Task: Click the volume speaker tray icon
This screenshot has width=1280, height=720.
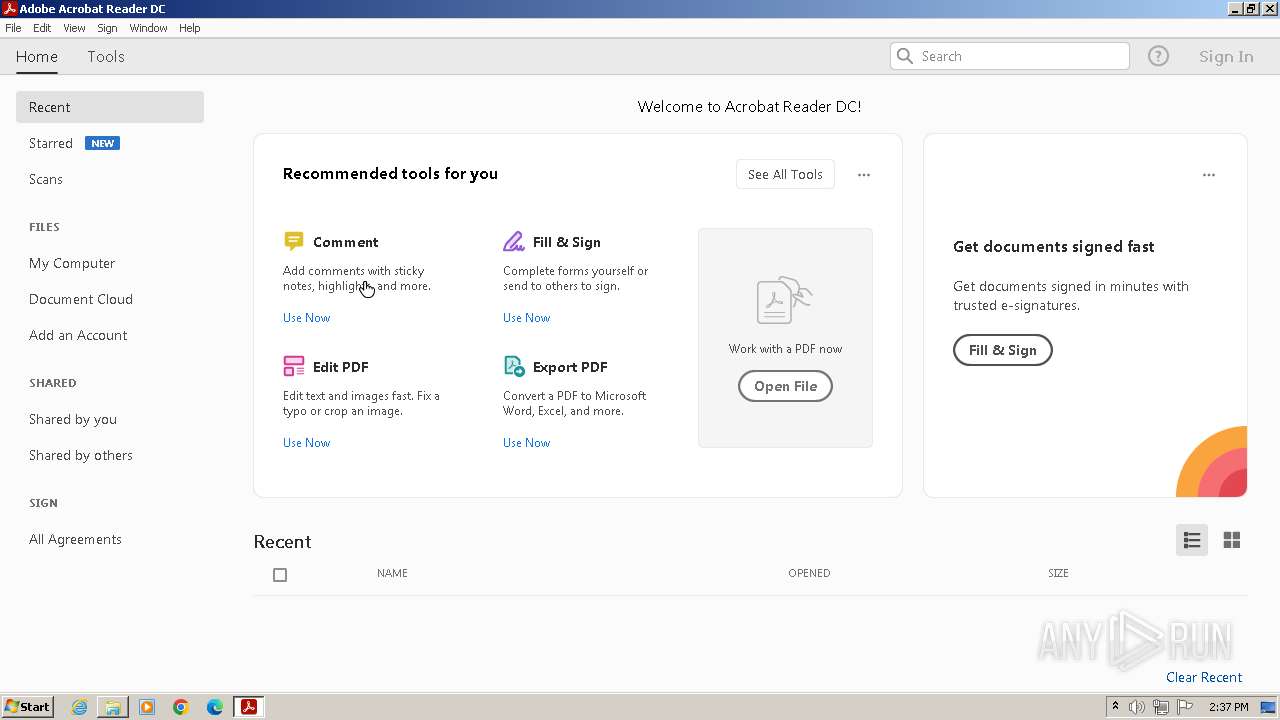Action: pyautogui.click(x=1137, y=707)
